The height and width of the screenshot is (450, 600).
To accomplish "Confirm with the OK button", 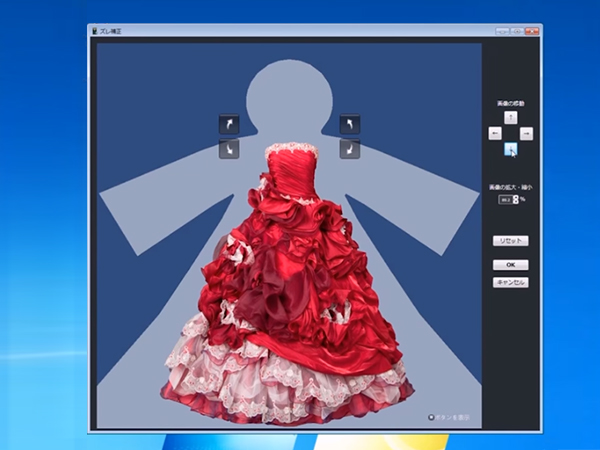I will 510,265.
